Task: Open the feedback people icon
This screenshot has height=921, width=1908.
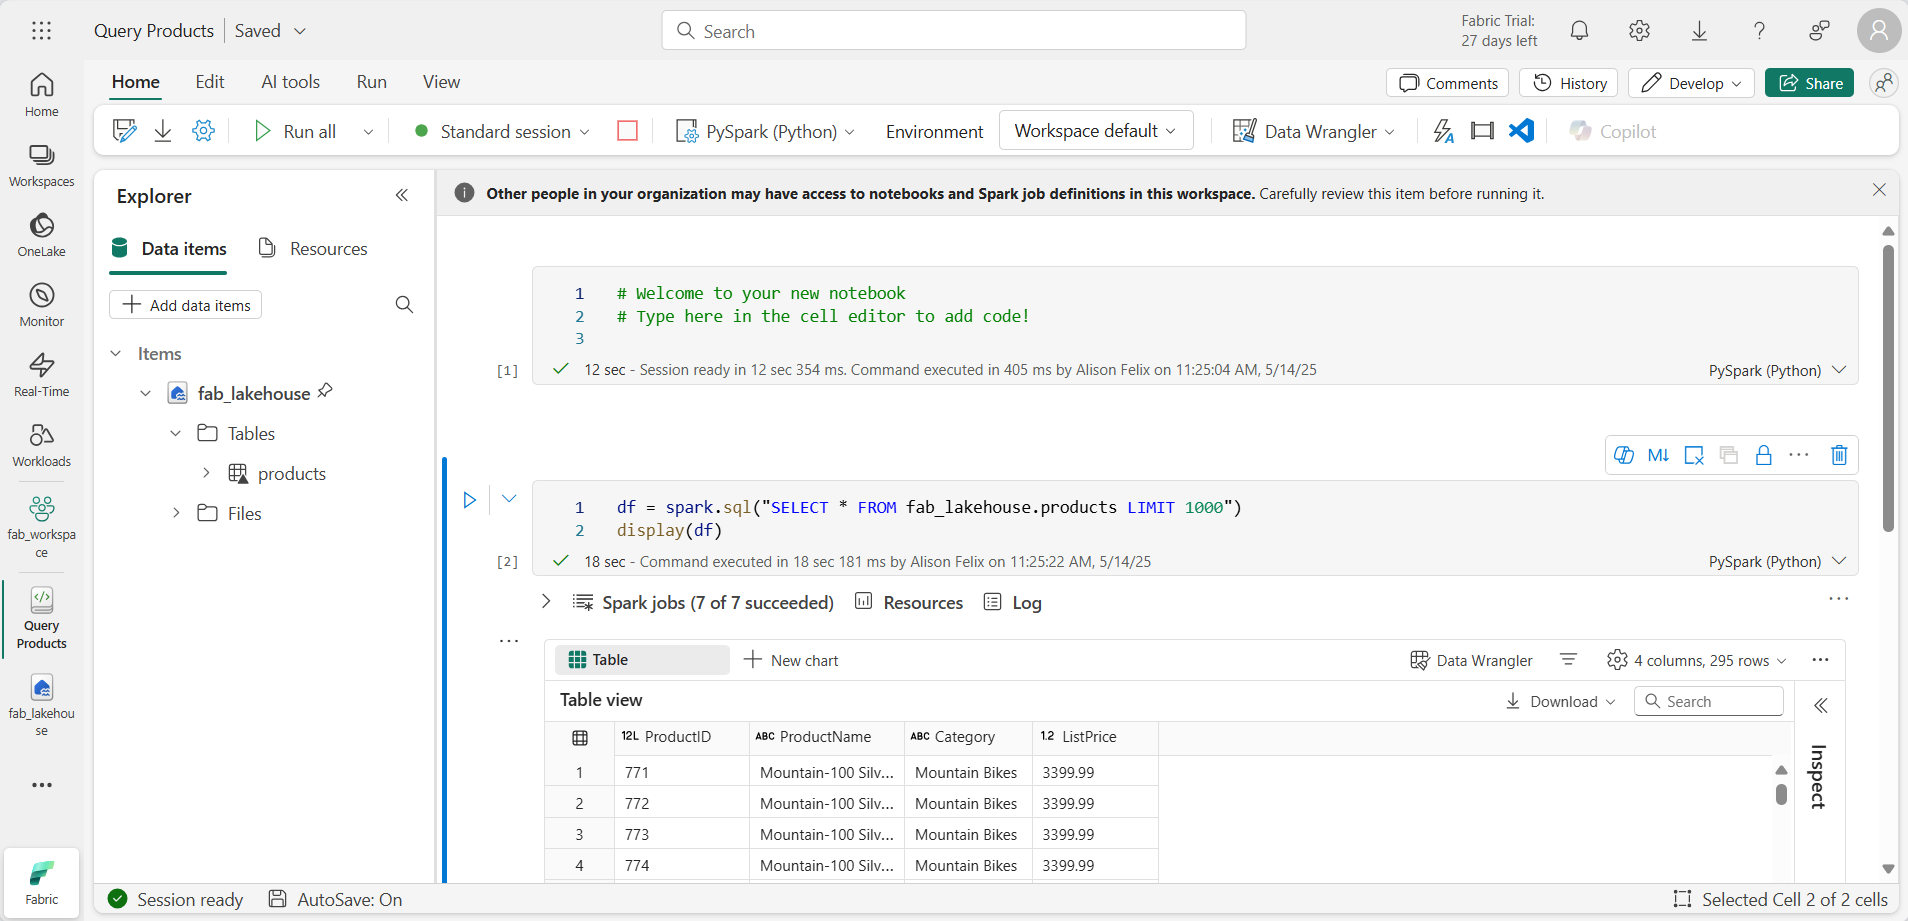Action: 1819,31
